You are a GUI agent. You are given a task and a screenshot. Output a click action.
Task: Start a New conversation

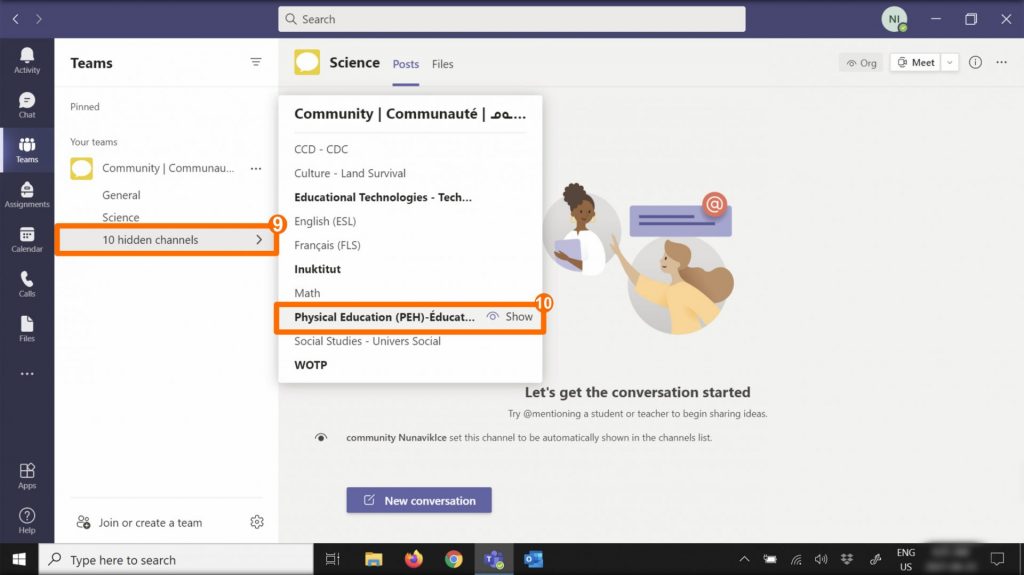point(419,501)
